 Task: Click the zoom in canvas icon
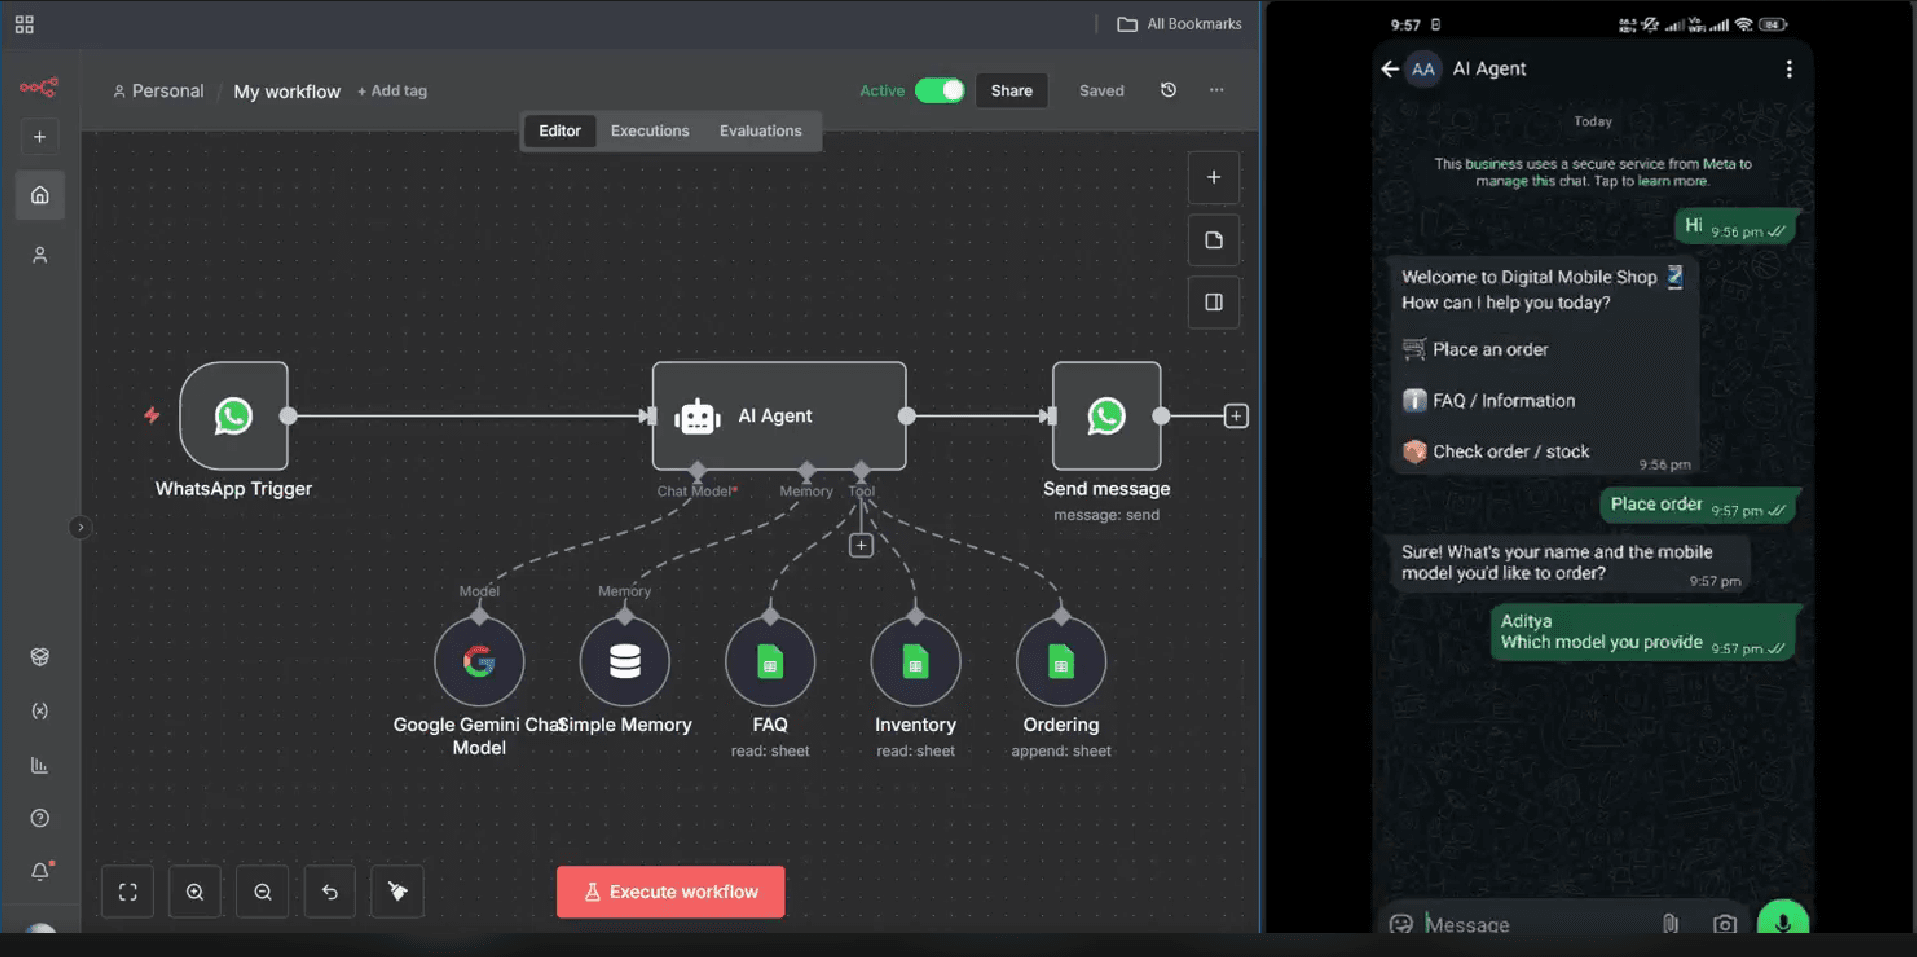pos(195,892)
